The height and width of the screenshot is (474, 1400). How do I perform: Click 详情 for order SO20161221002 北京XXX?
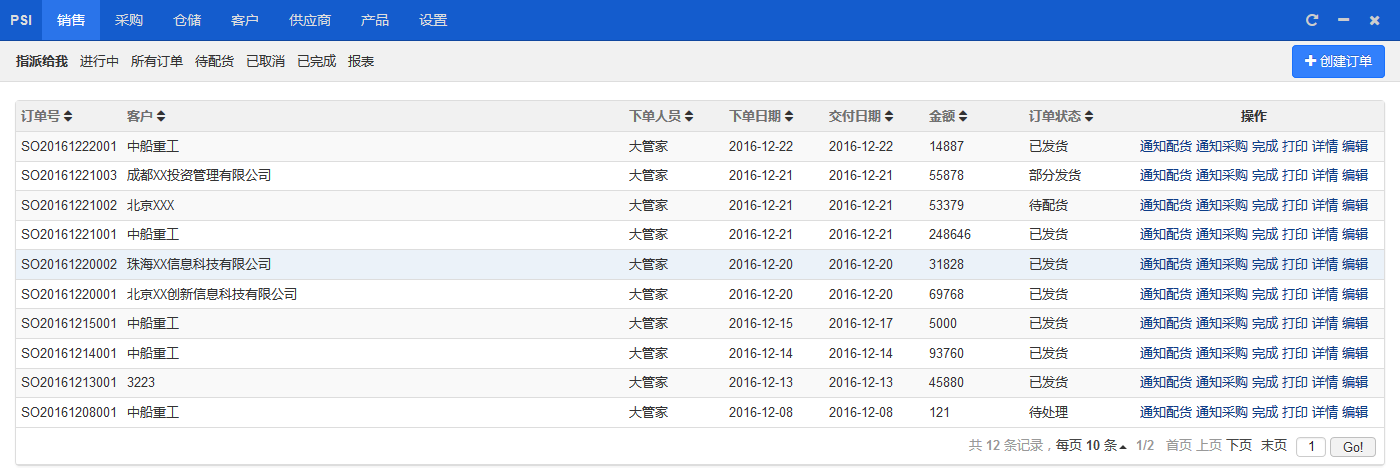tap(1324, 205)
